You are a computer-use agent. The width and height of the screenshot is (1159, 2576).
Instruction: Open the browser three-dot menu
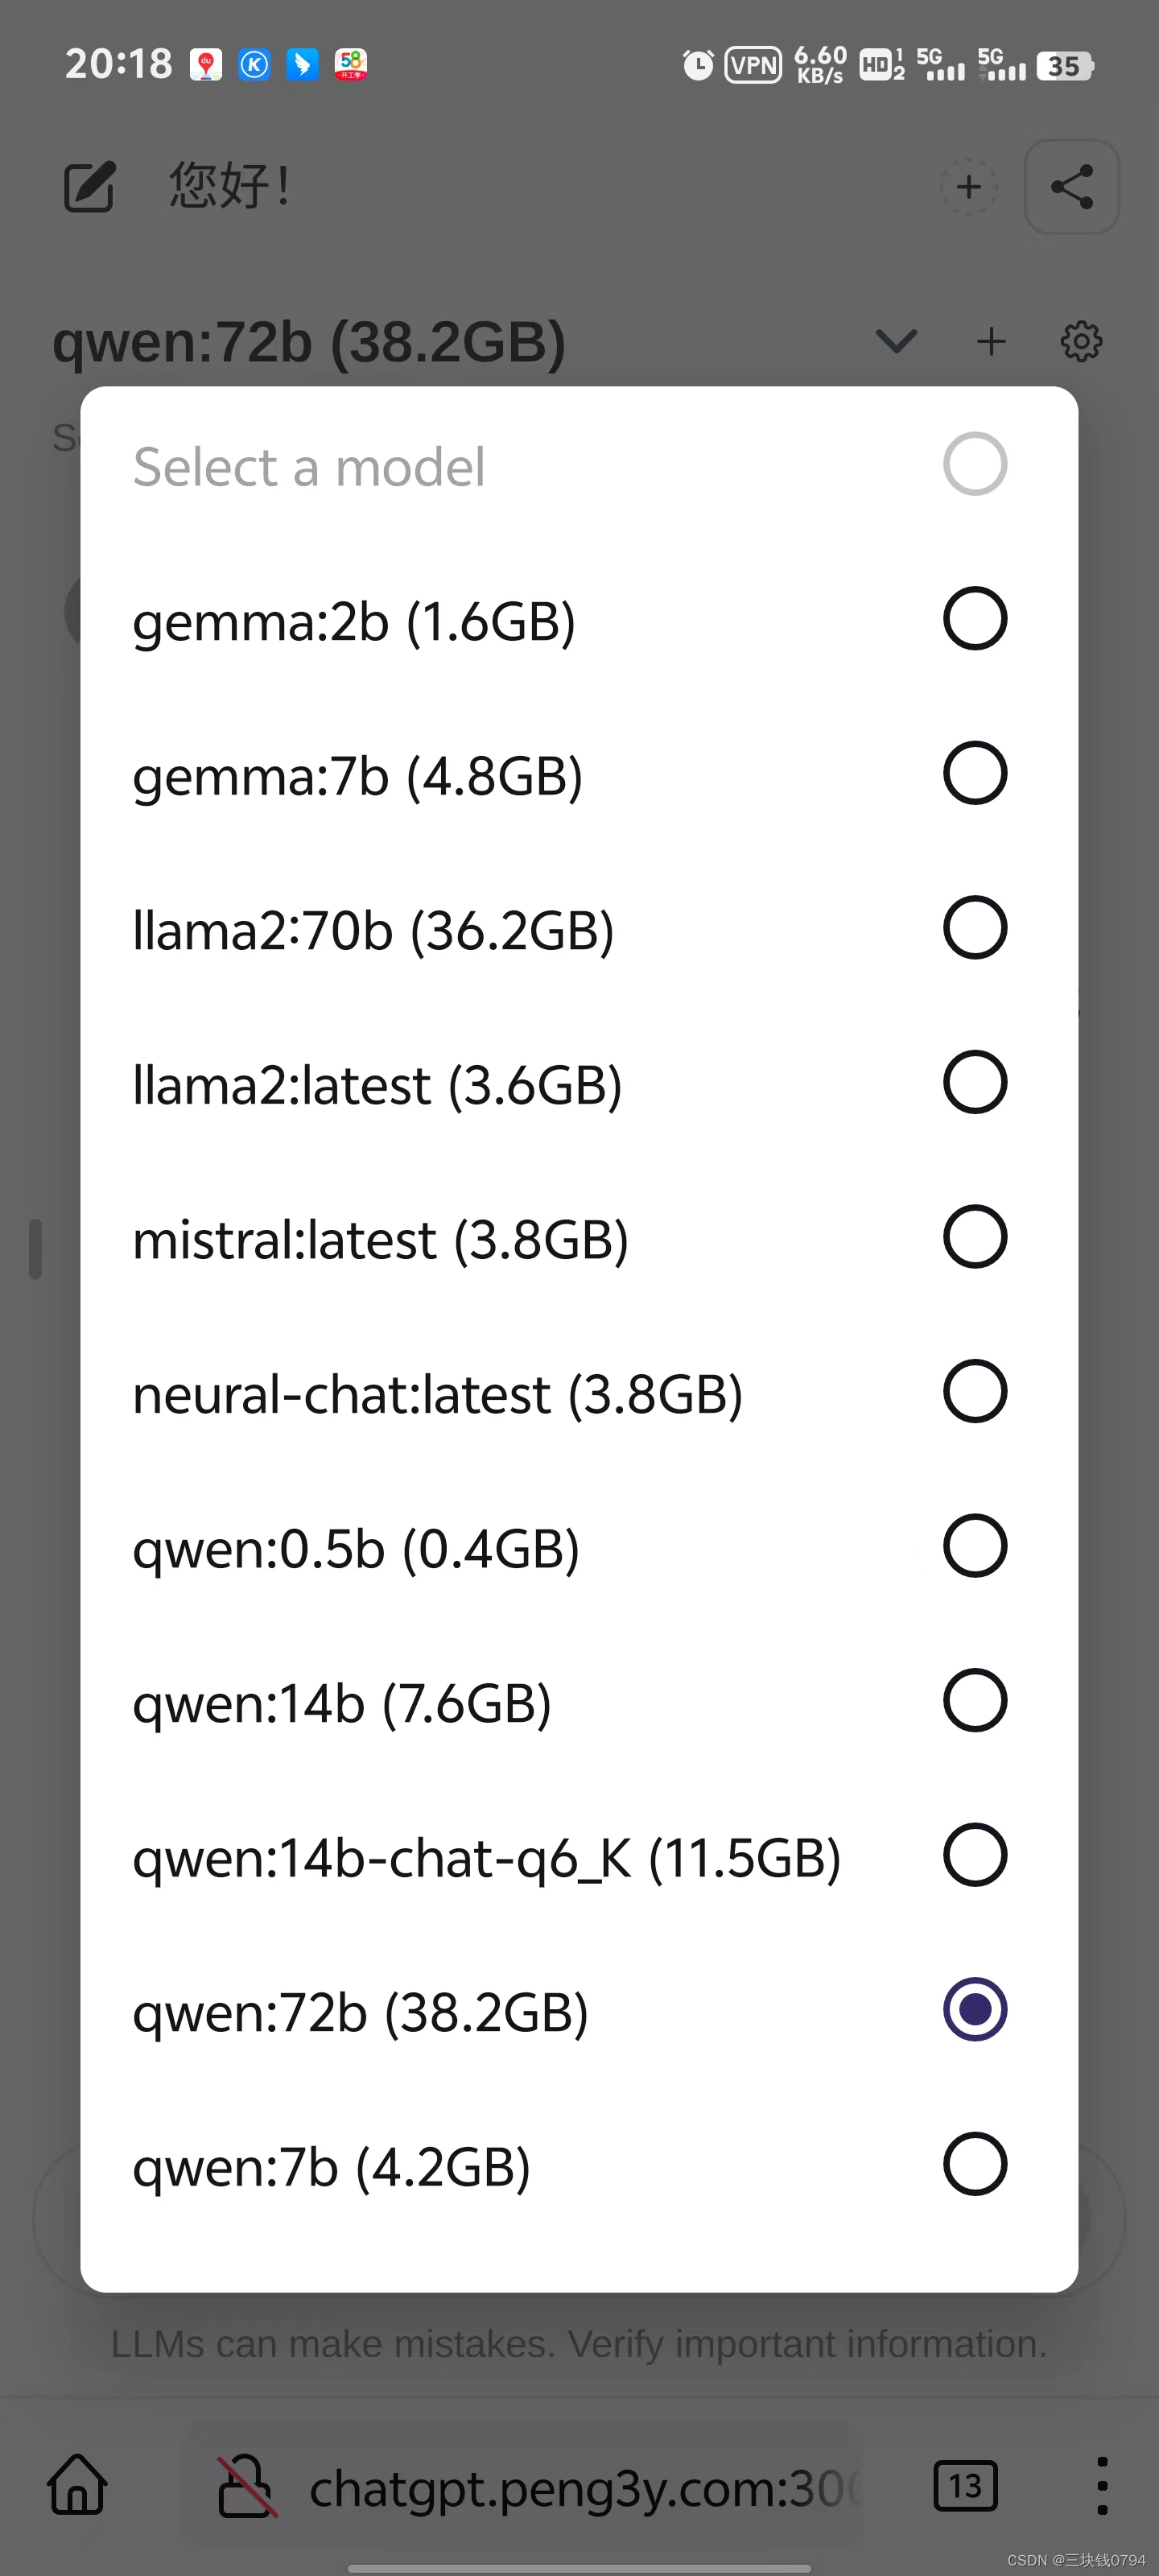[1101, 2486]
